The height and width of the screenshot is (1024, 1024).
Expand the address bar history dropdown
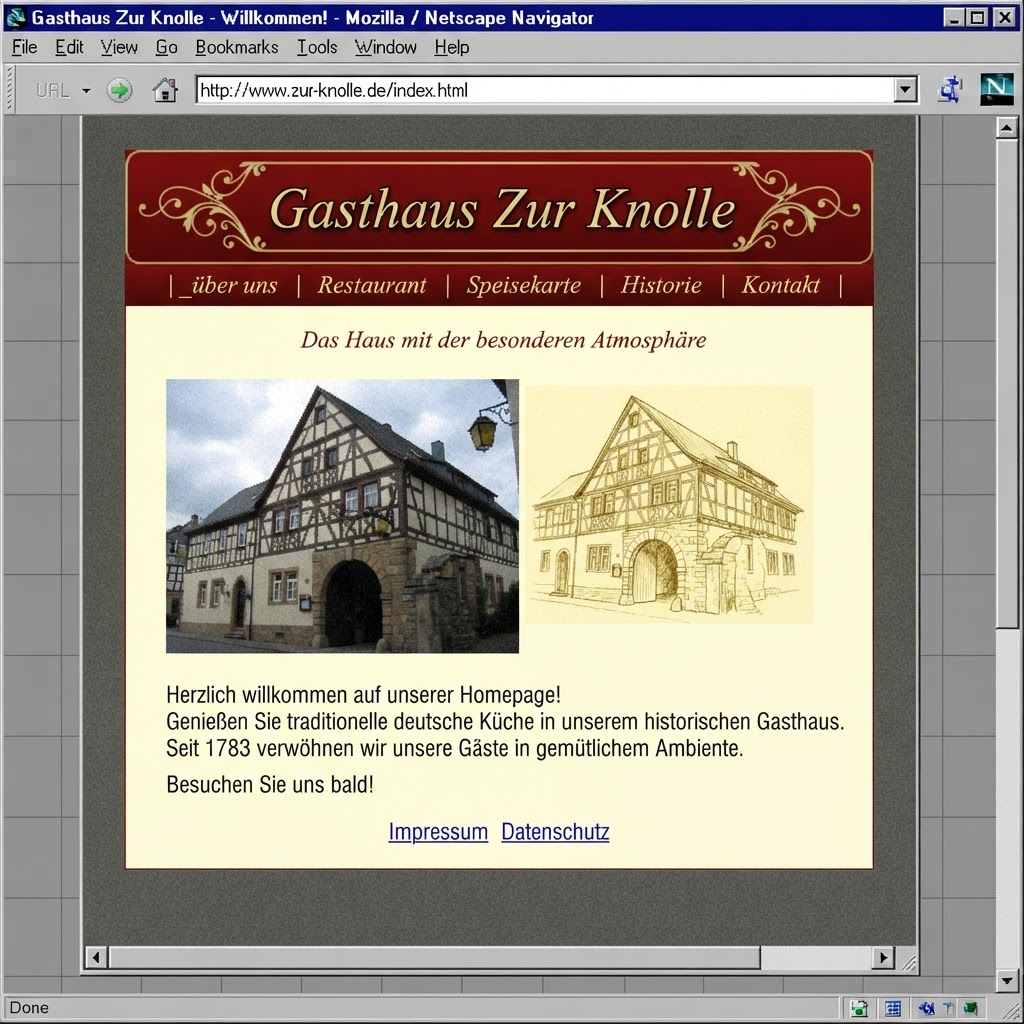905,90
